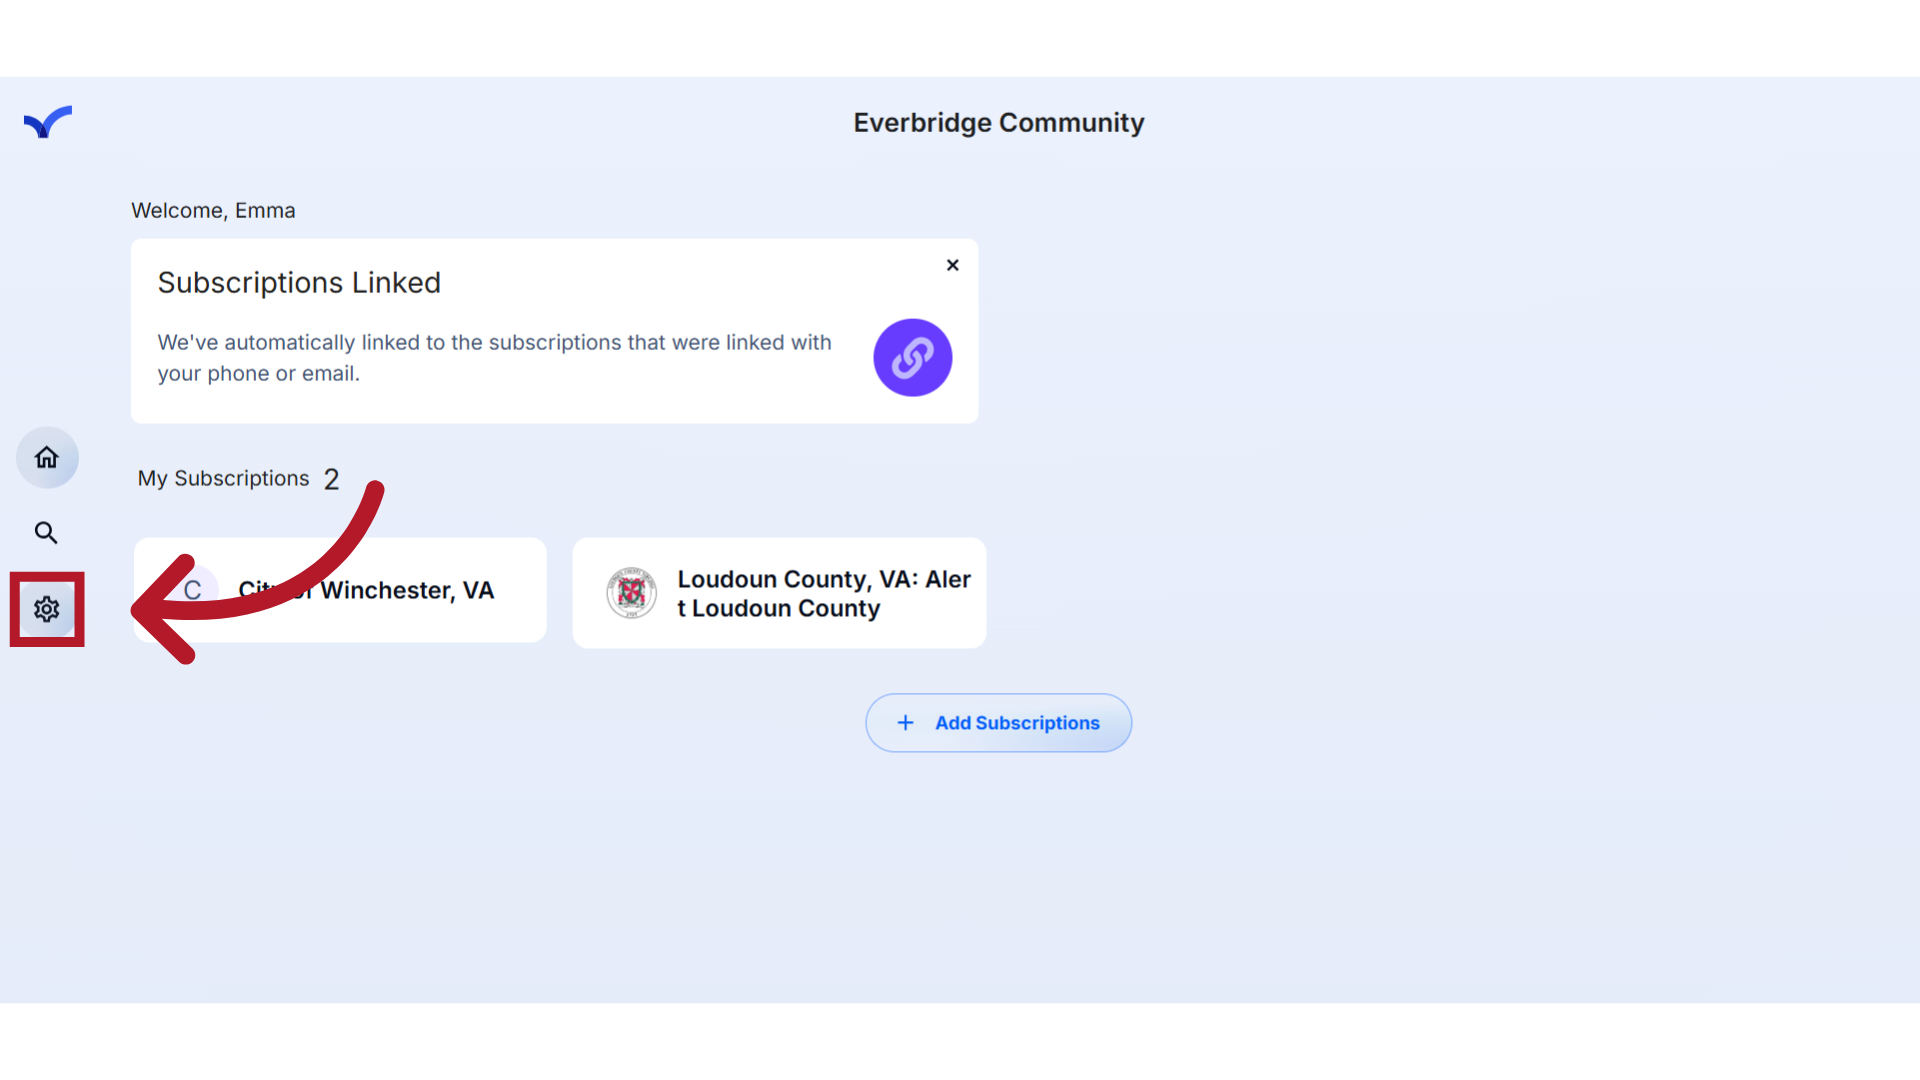Open the City of Winchester, VA subscription
1920x1080 pixels.
pyautogui.click(x=340, y=590)
